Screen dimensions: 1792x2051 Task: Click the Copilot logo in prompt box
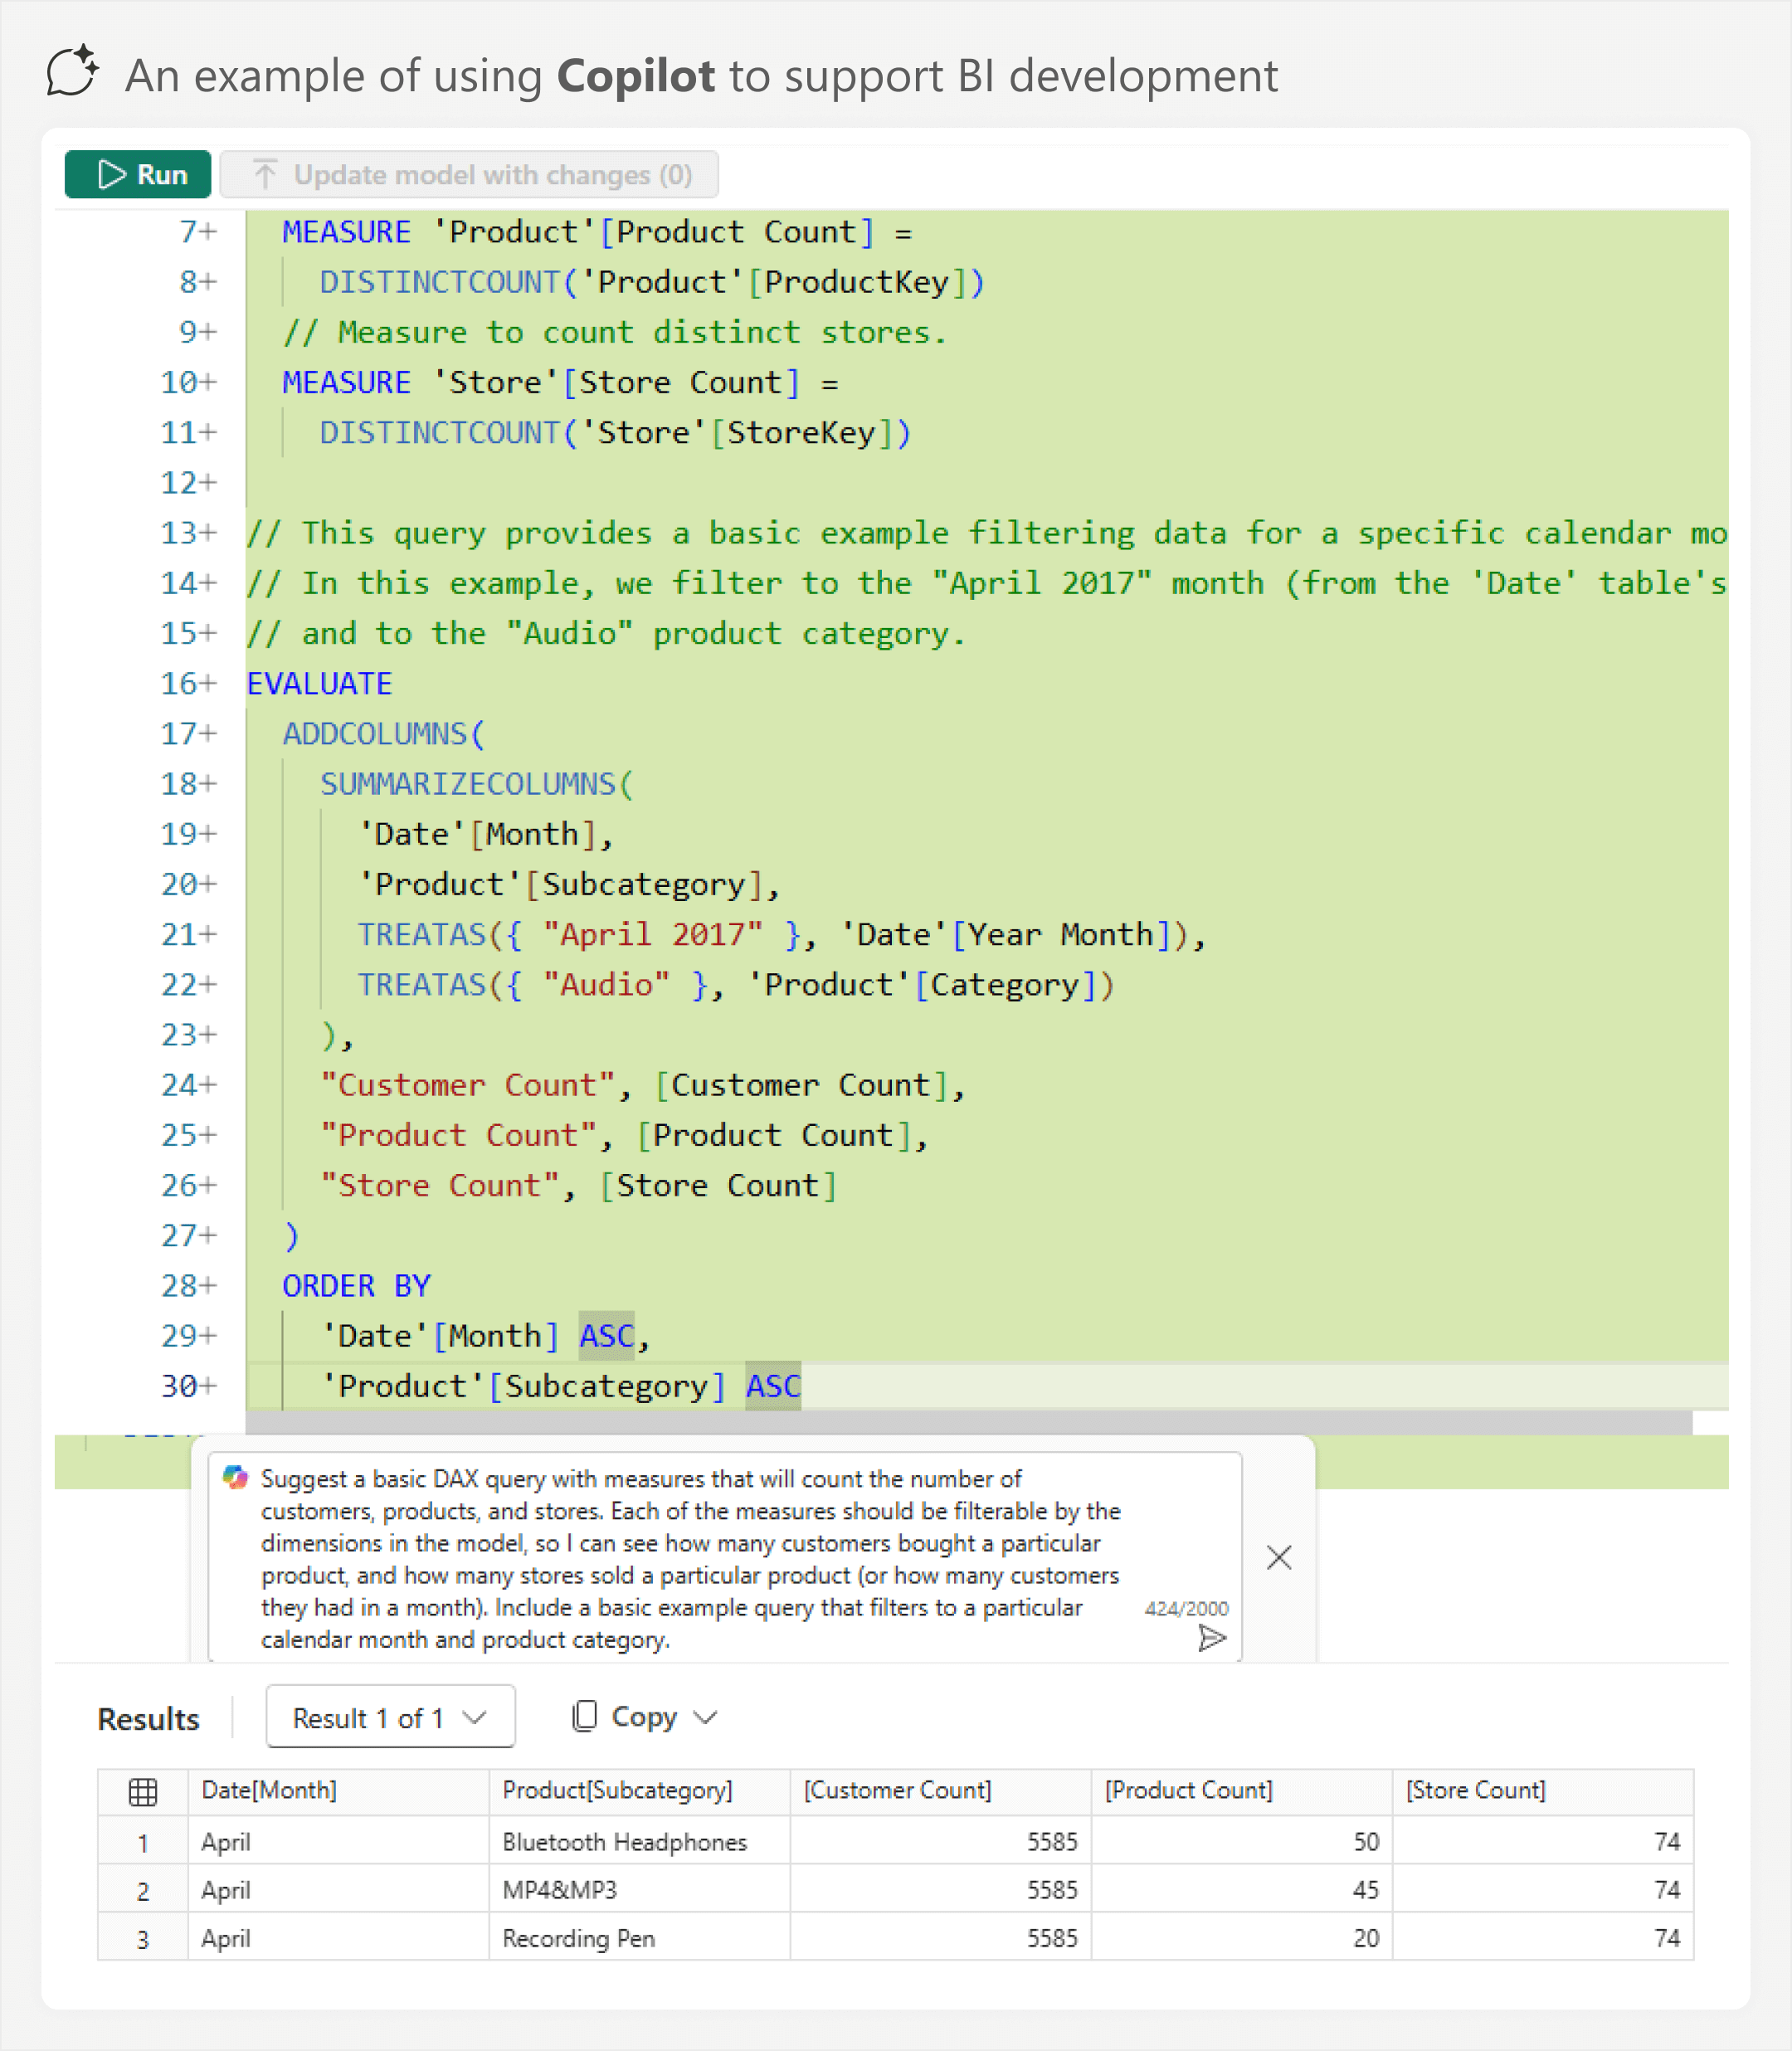[236, 1478]
